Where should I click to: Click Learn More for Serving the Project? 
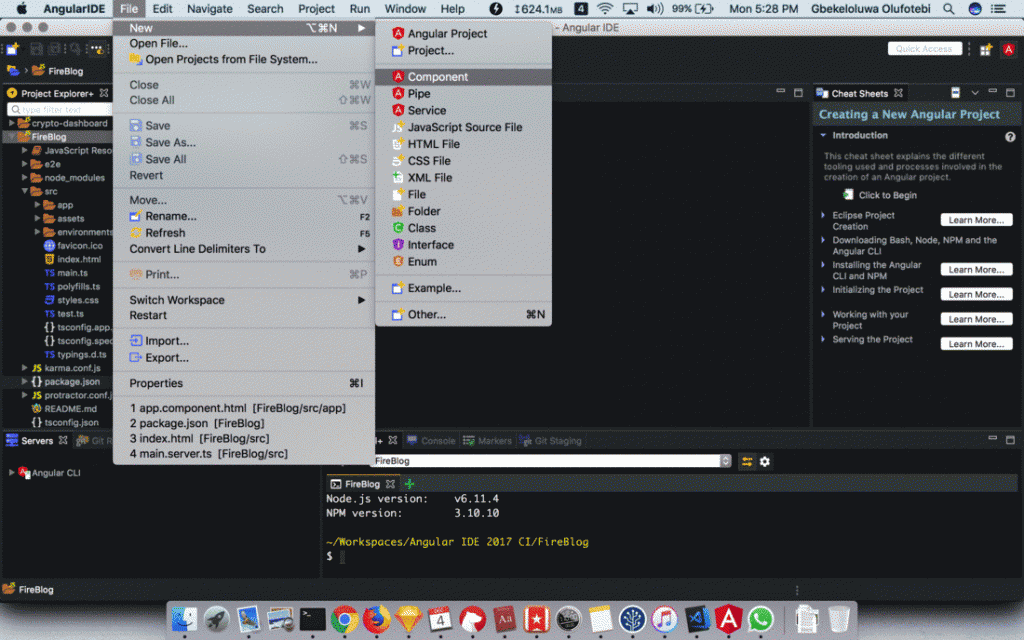click(x=976, y=344)
